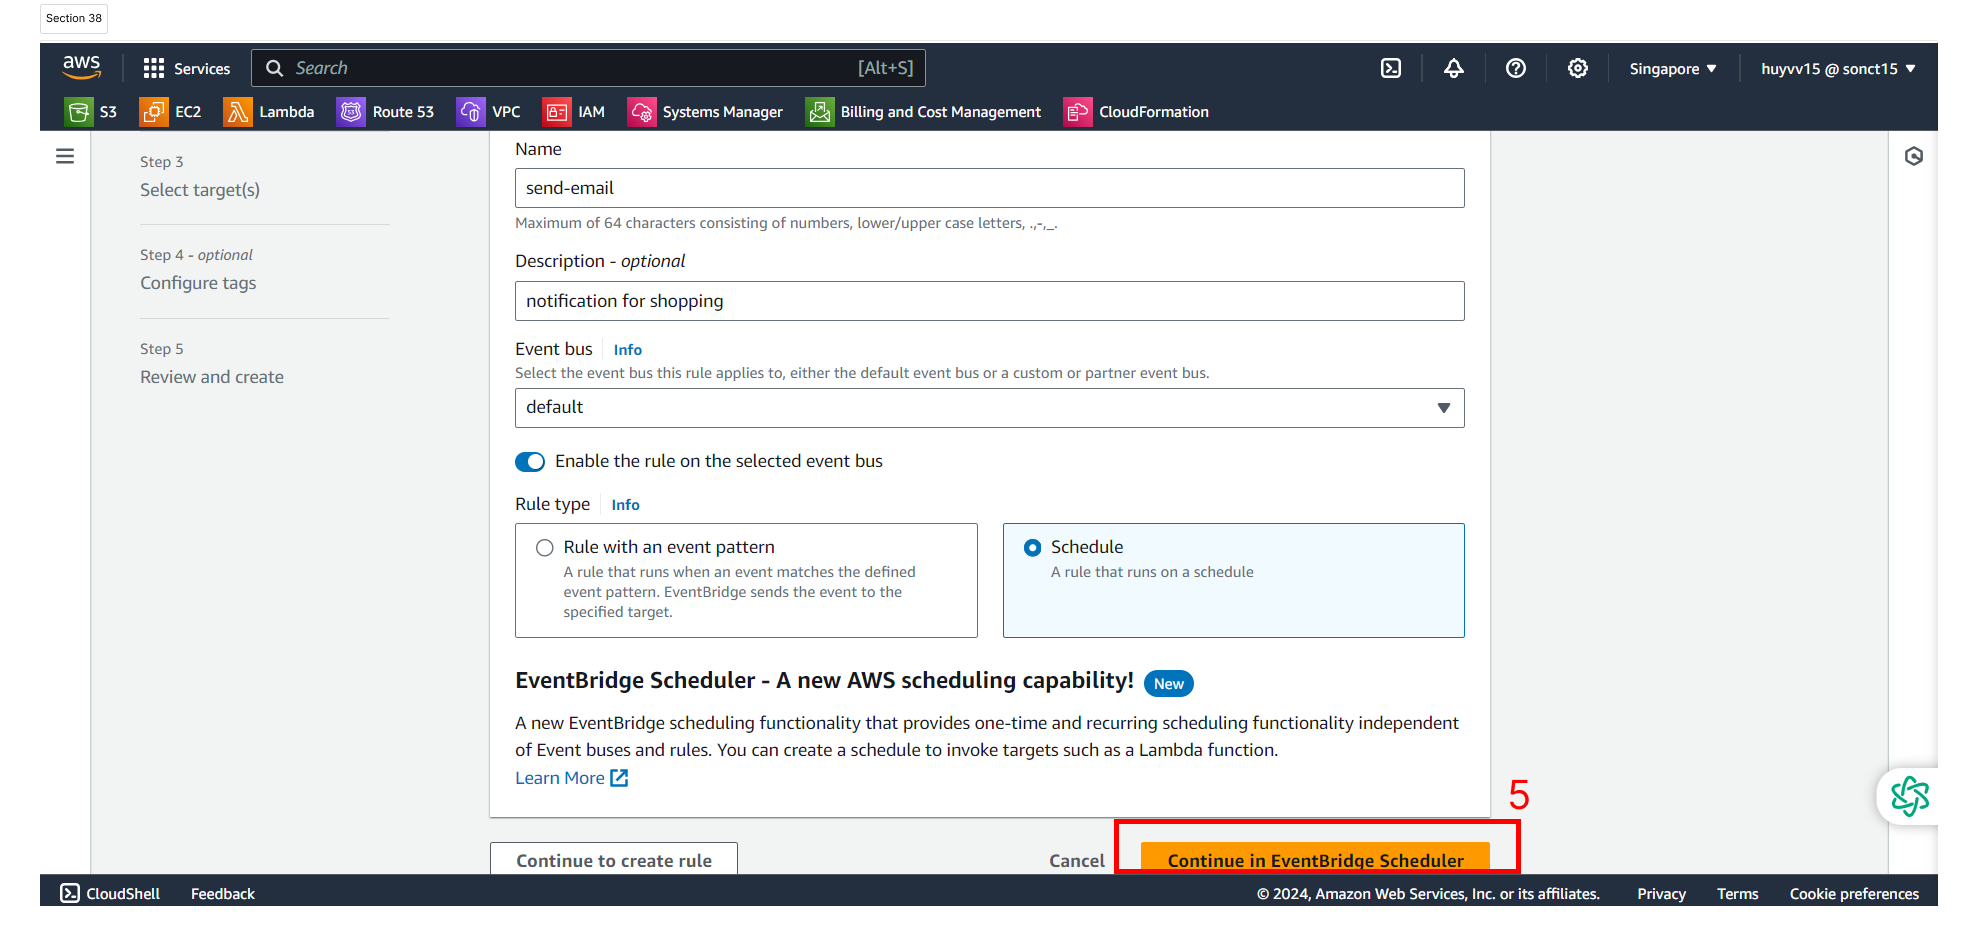Image resolution: width=1978 pixels, height=946 pixels.
Task: Click the Section 38 label
Action: pyautogui.click(x=74, y=18)
